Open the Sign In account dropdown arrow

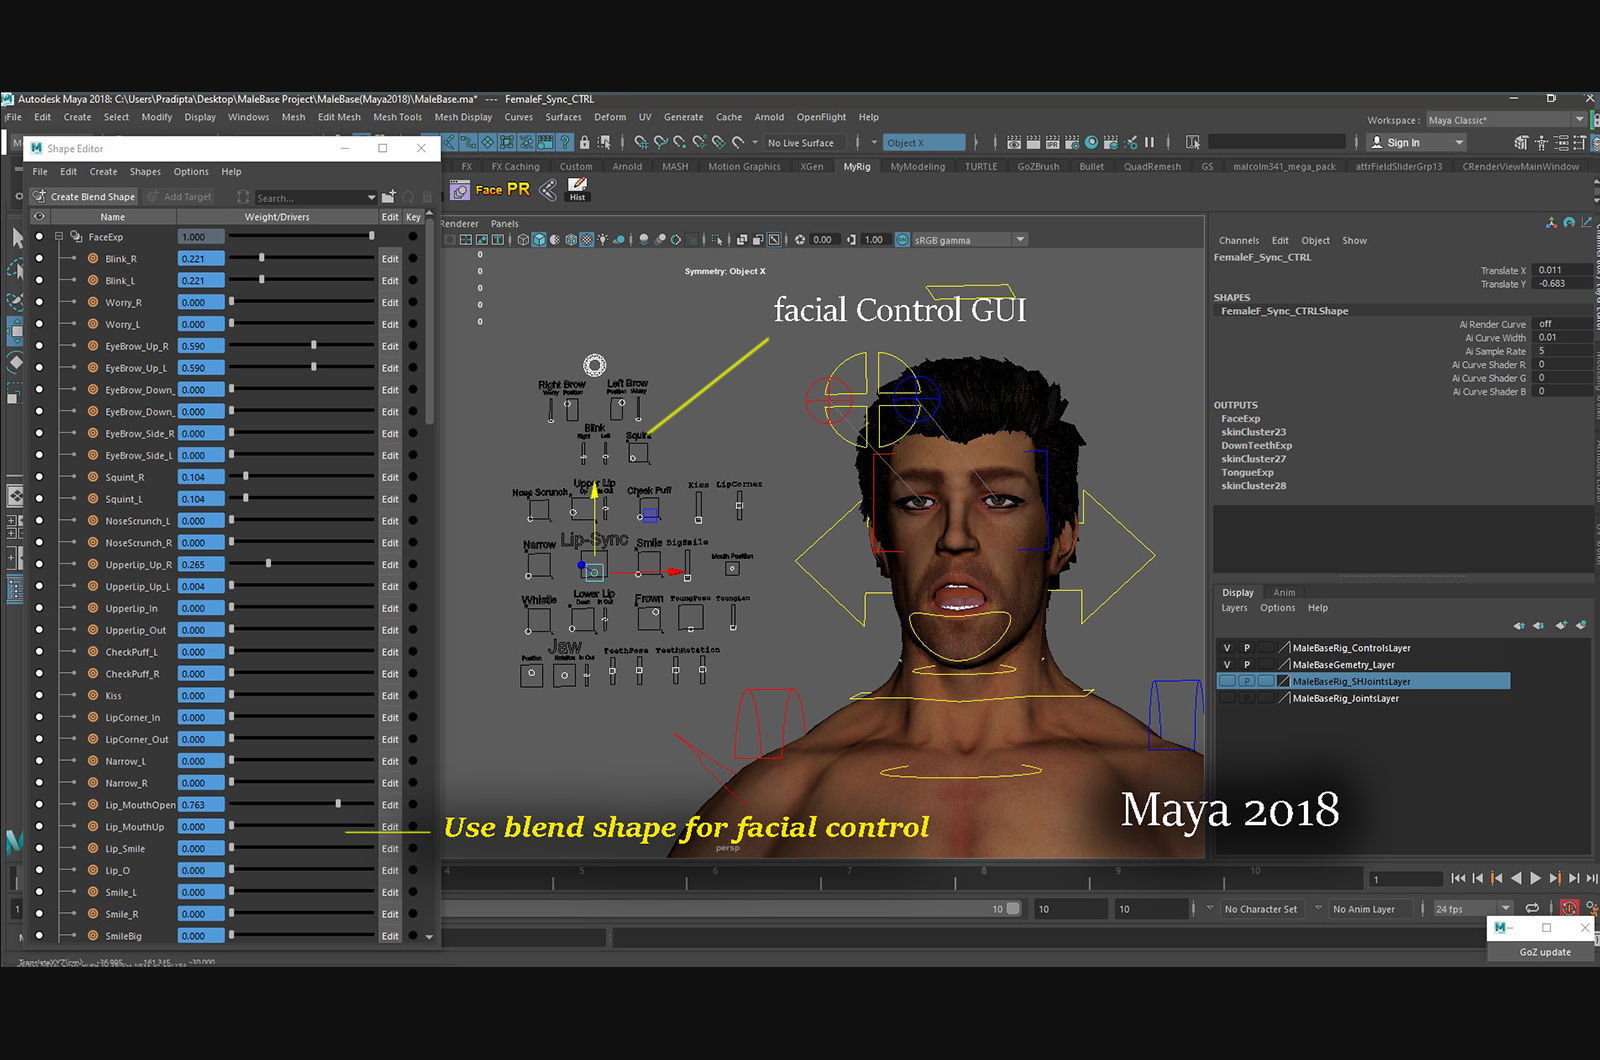(x=1459, y=143)
